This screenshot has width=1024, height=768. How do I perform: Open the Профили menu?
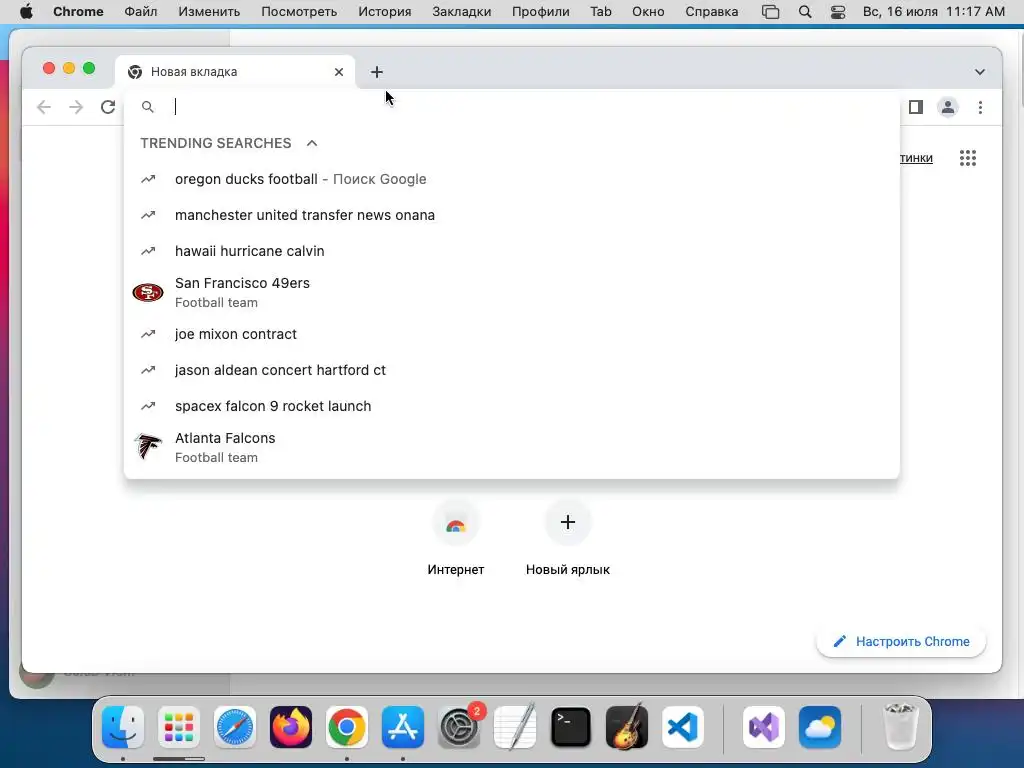541,11
